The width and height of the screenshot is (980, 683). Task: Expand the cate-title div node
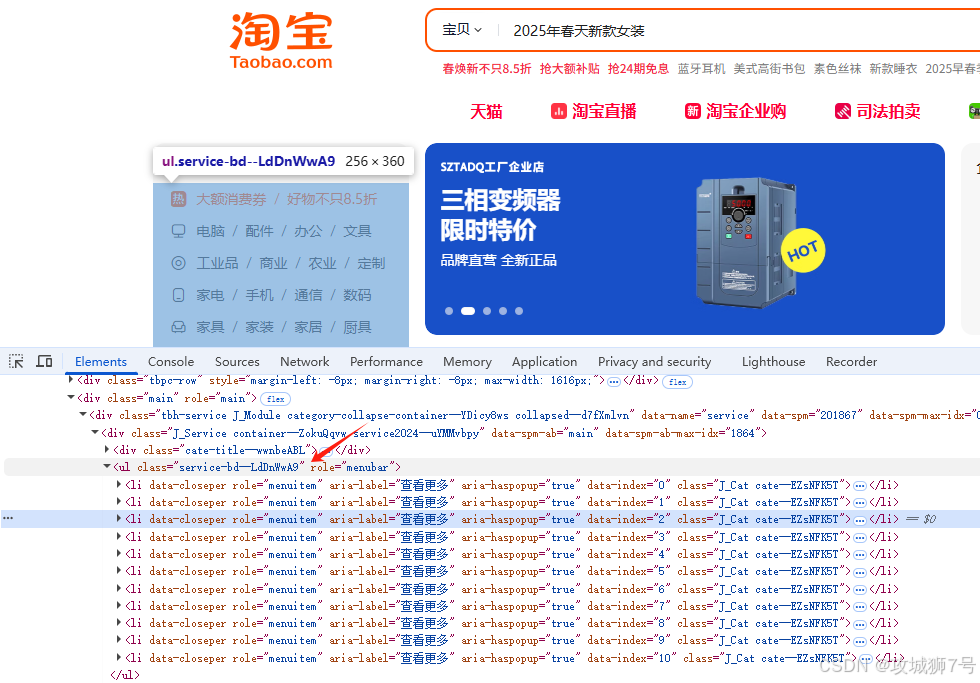107,449
